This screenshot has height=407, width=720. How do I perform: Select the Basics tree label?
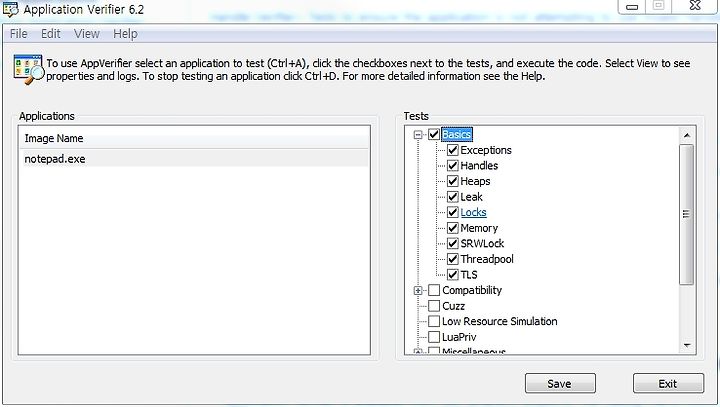pos(456,135)
